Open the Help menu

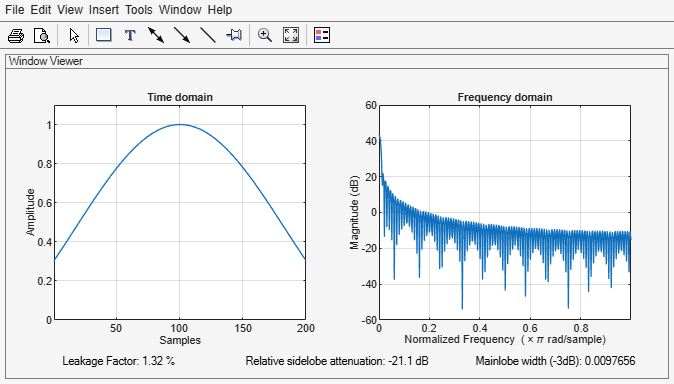(x=220, y=9)
